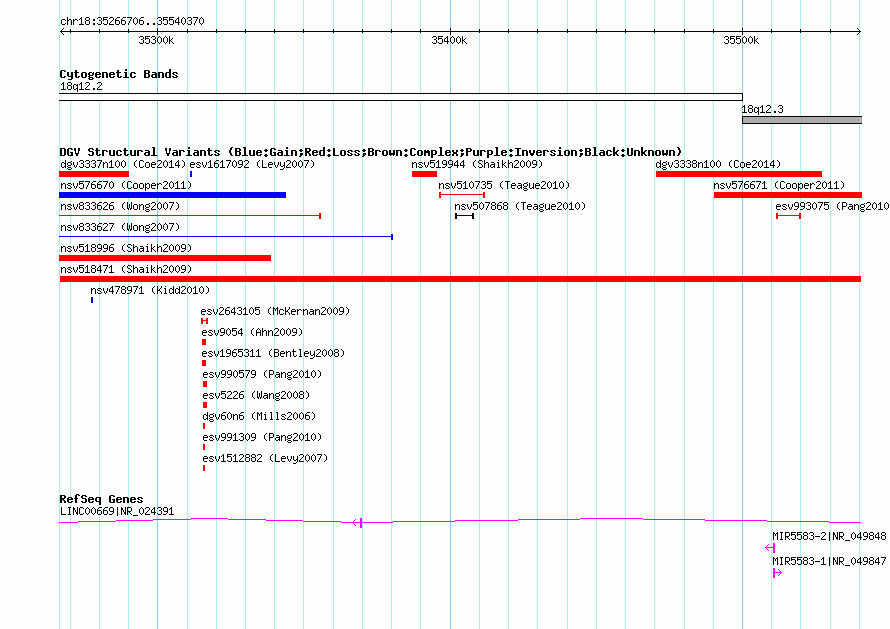Screen dimensions: 890x629
Task: Open the nsv518996 (Shaikh2009) variant label
Action: click(126, 248)
